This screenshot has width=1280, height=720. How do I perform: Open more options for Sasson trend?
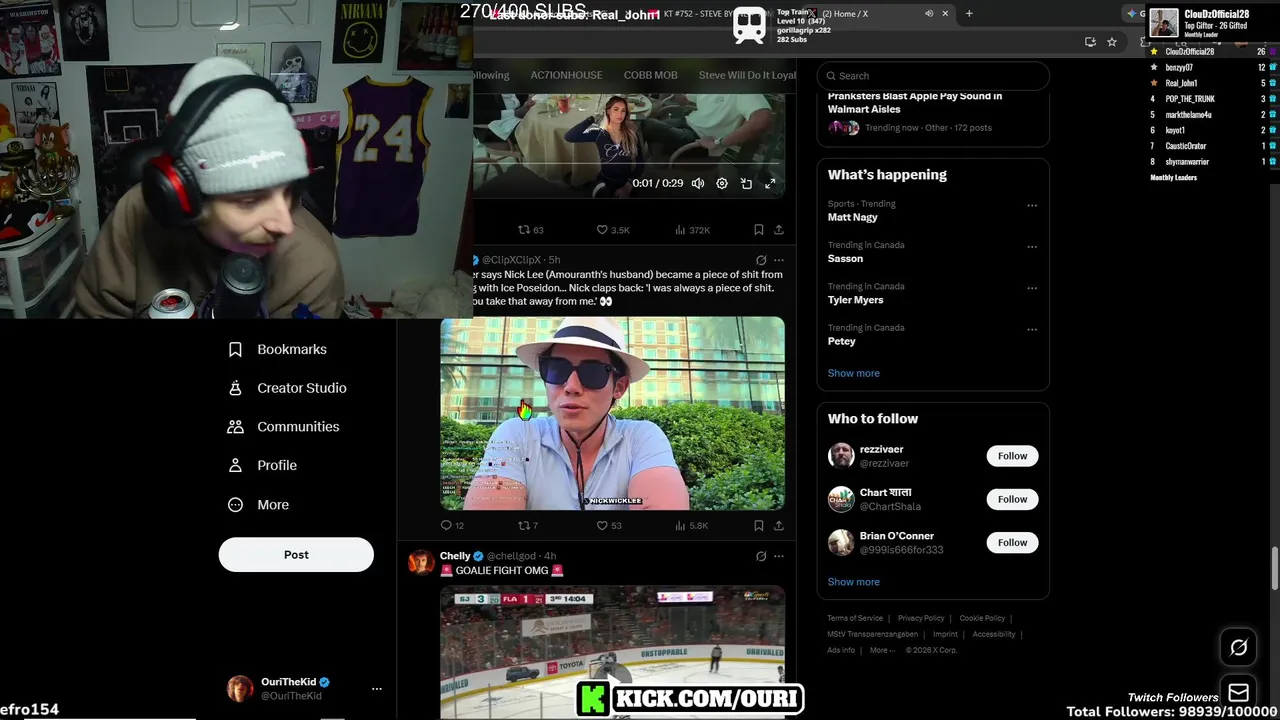1032,246
